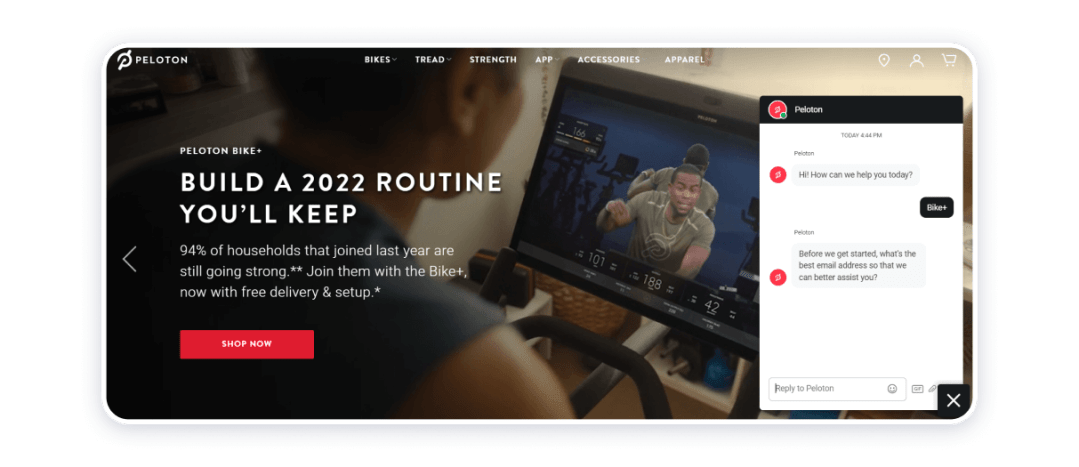Screen dimensions: 1079x467
Task: Navigate to the Apparel section
Action: pos(684,60)
